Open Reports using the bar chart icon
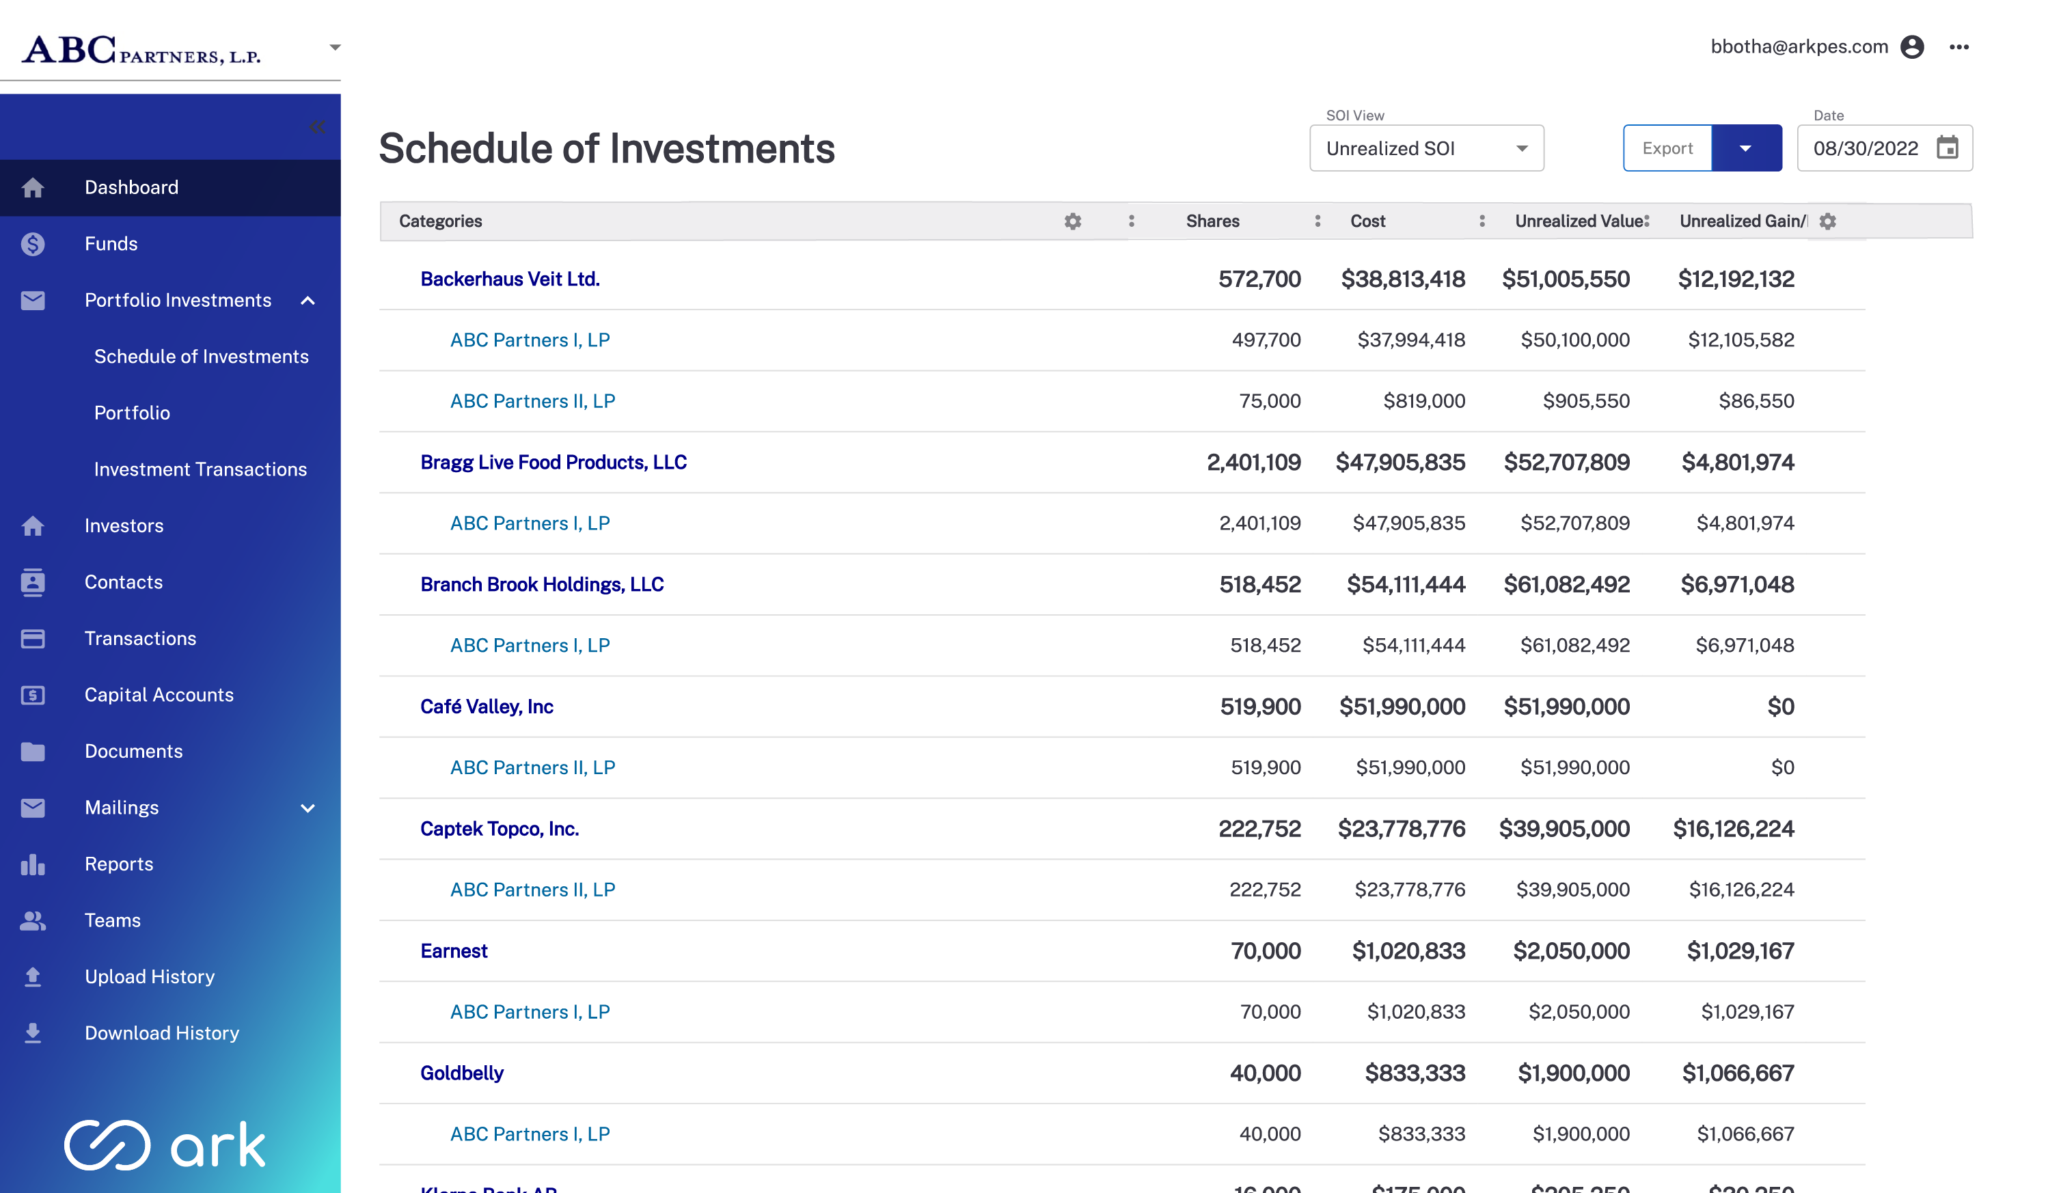Viewport: 2048px width, 1193px height. click(33, 863)
